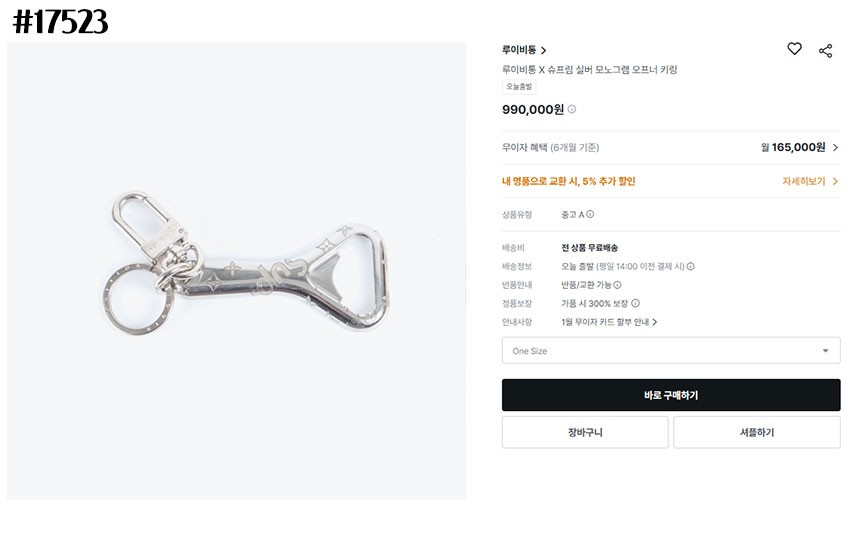Click the 장바구니 cart button
This screenshot has height=545, width=860.
coord(584,433)
